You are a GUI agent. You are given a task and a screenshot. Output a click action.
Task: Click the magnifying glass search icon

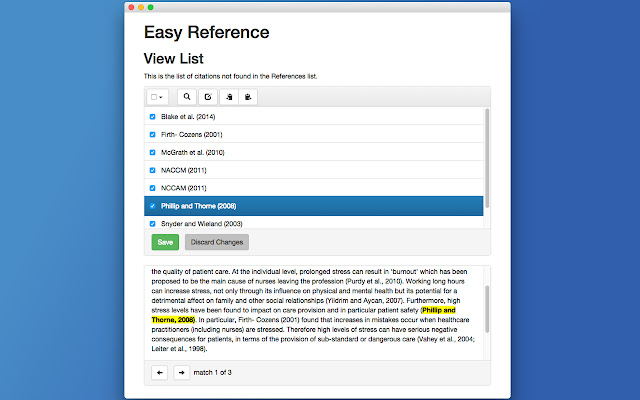[187, 97]
